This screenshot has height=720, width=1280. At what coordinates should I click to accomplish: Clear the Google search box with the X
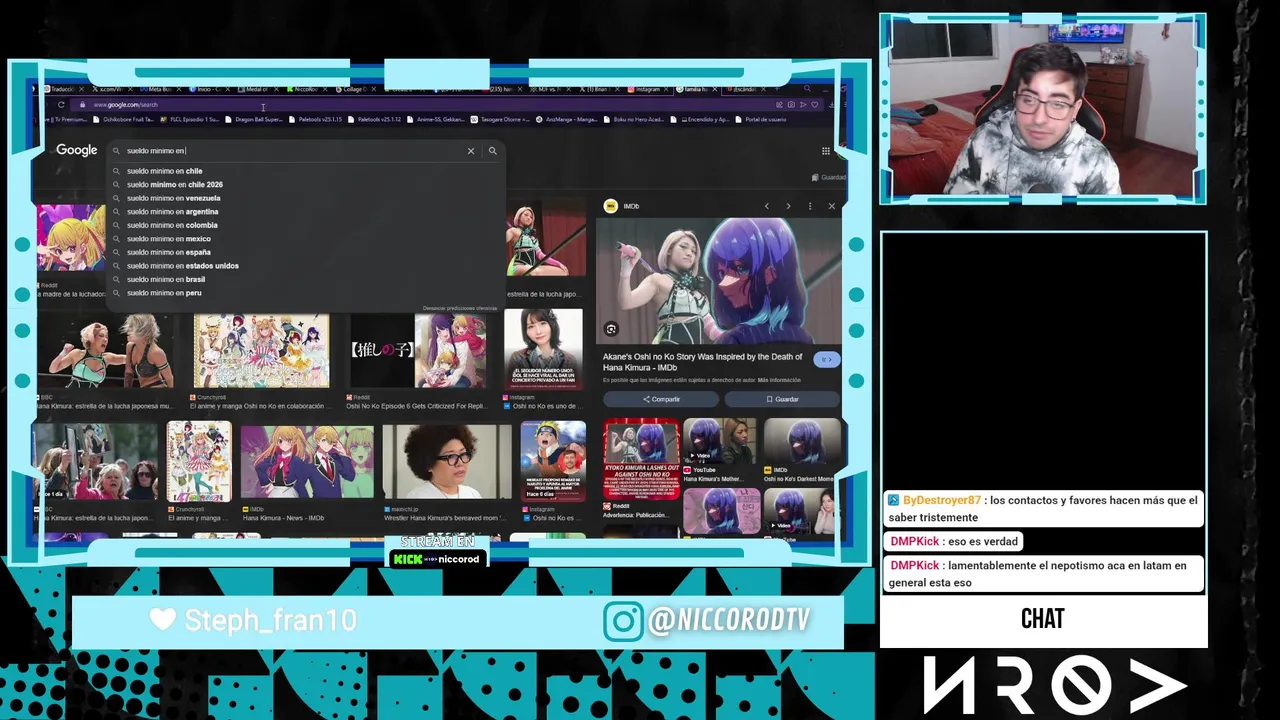471,151
